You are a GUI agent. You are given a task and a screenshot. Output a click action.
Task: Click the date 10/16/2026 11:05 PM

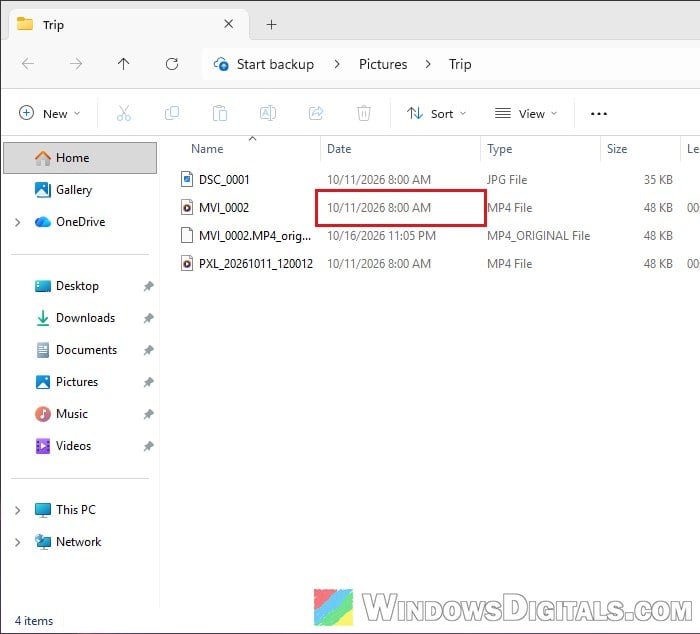click(x=381, y=236)
